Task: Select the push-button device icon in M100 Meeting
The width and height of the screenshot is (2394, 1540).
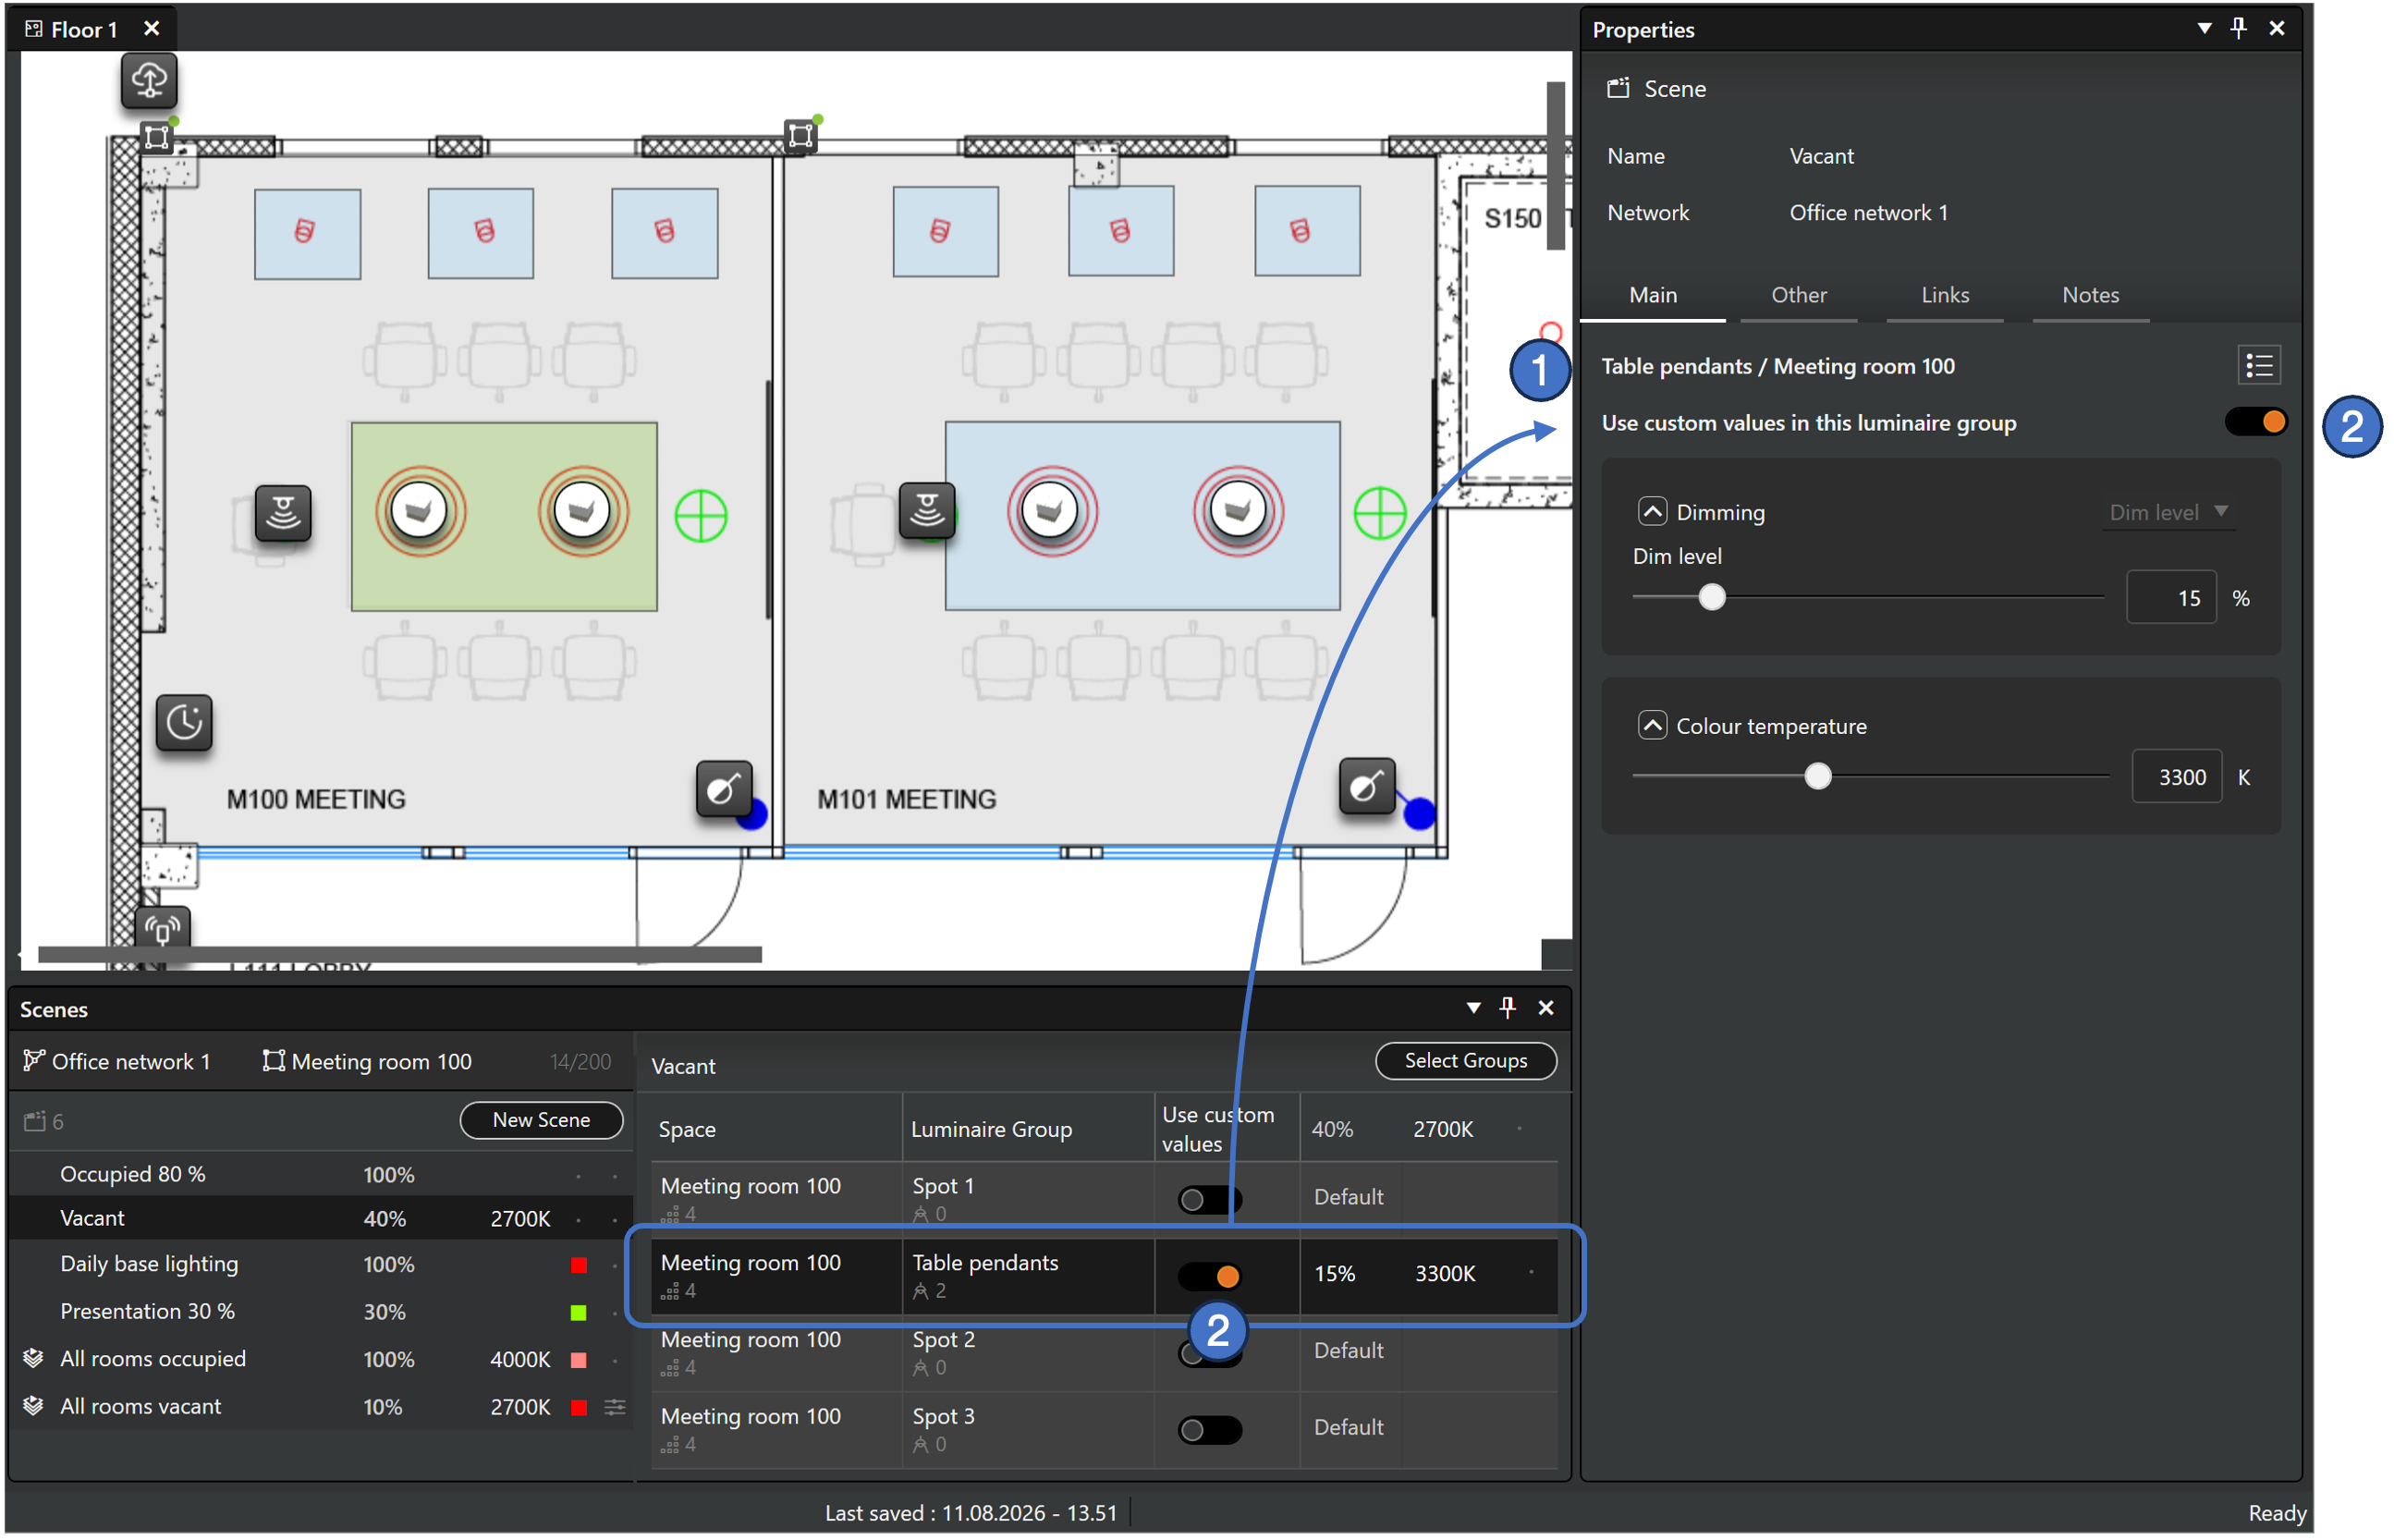Action: (x=724, y=789)
